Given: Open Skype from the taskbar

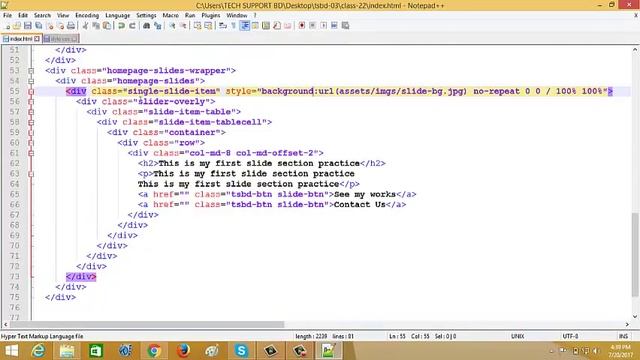Looking at the screenshot, I should 241,351.
